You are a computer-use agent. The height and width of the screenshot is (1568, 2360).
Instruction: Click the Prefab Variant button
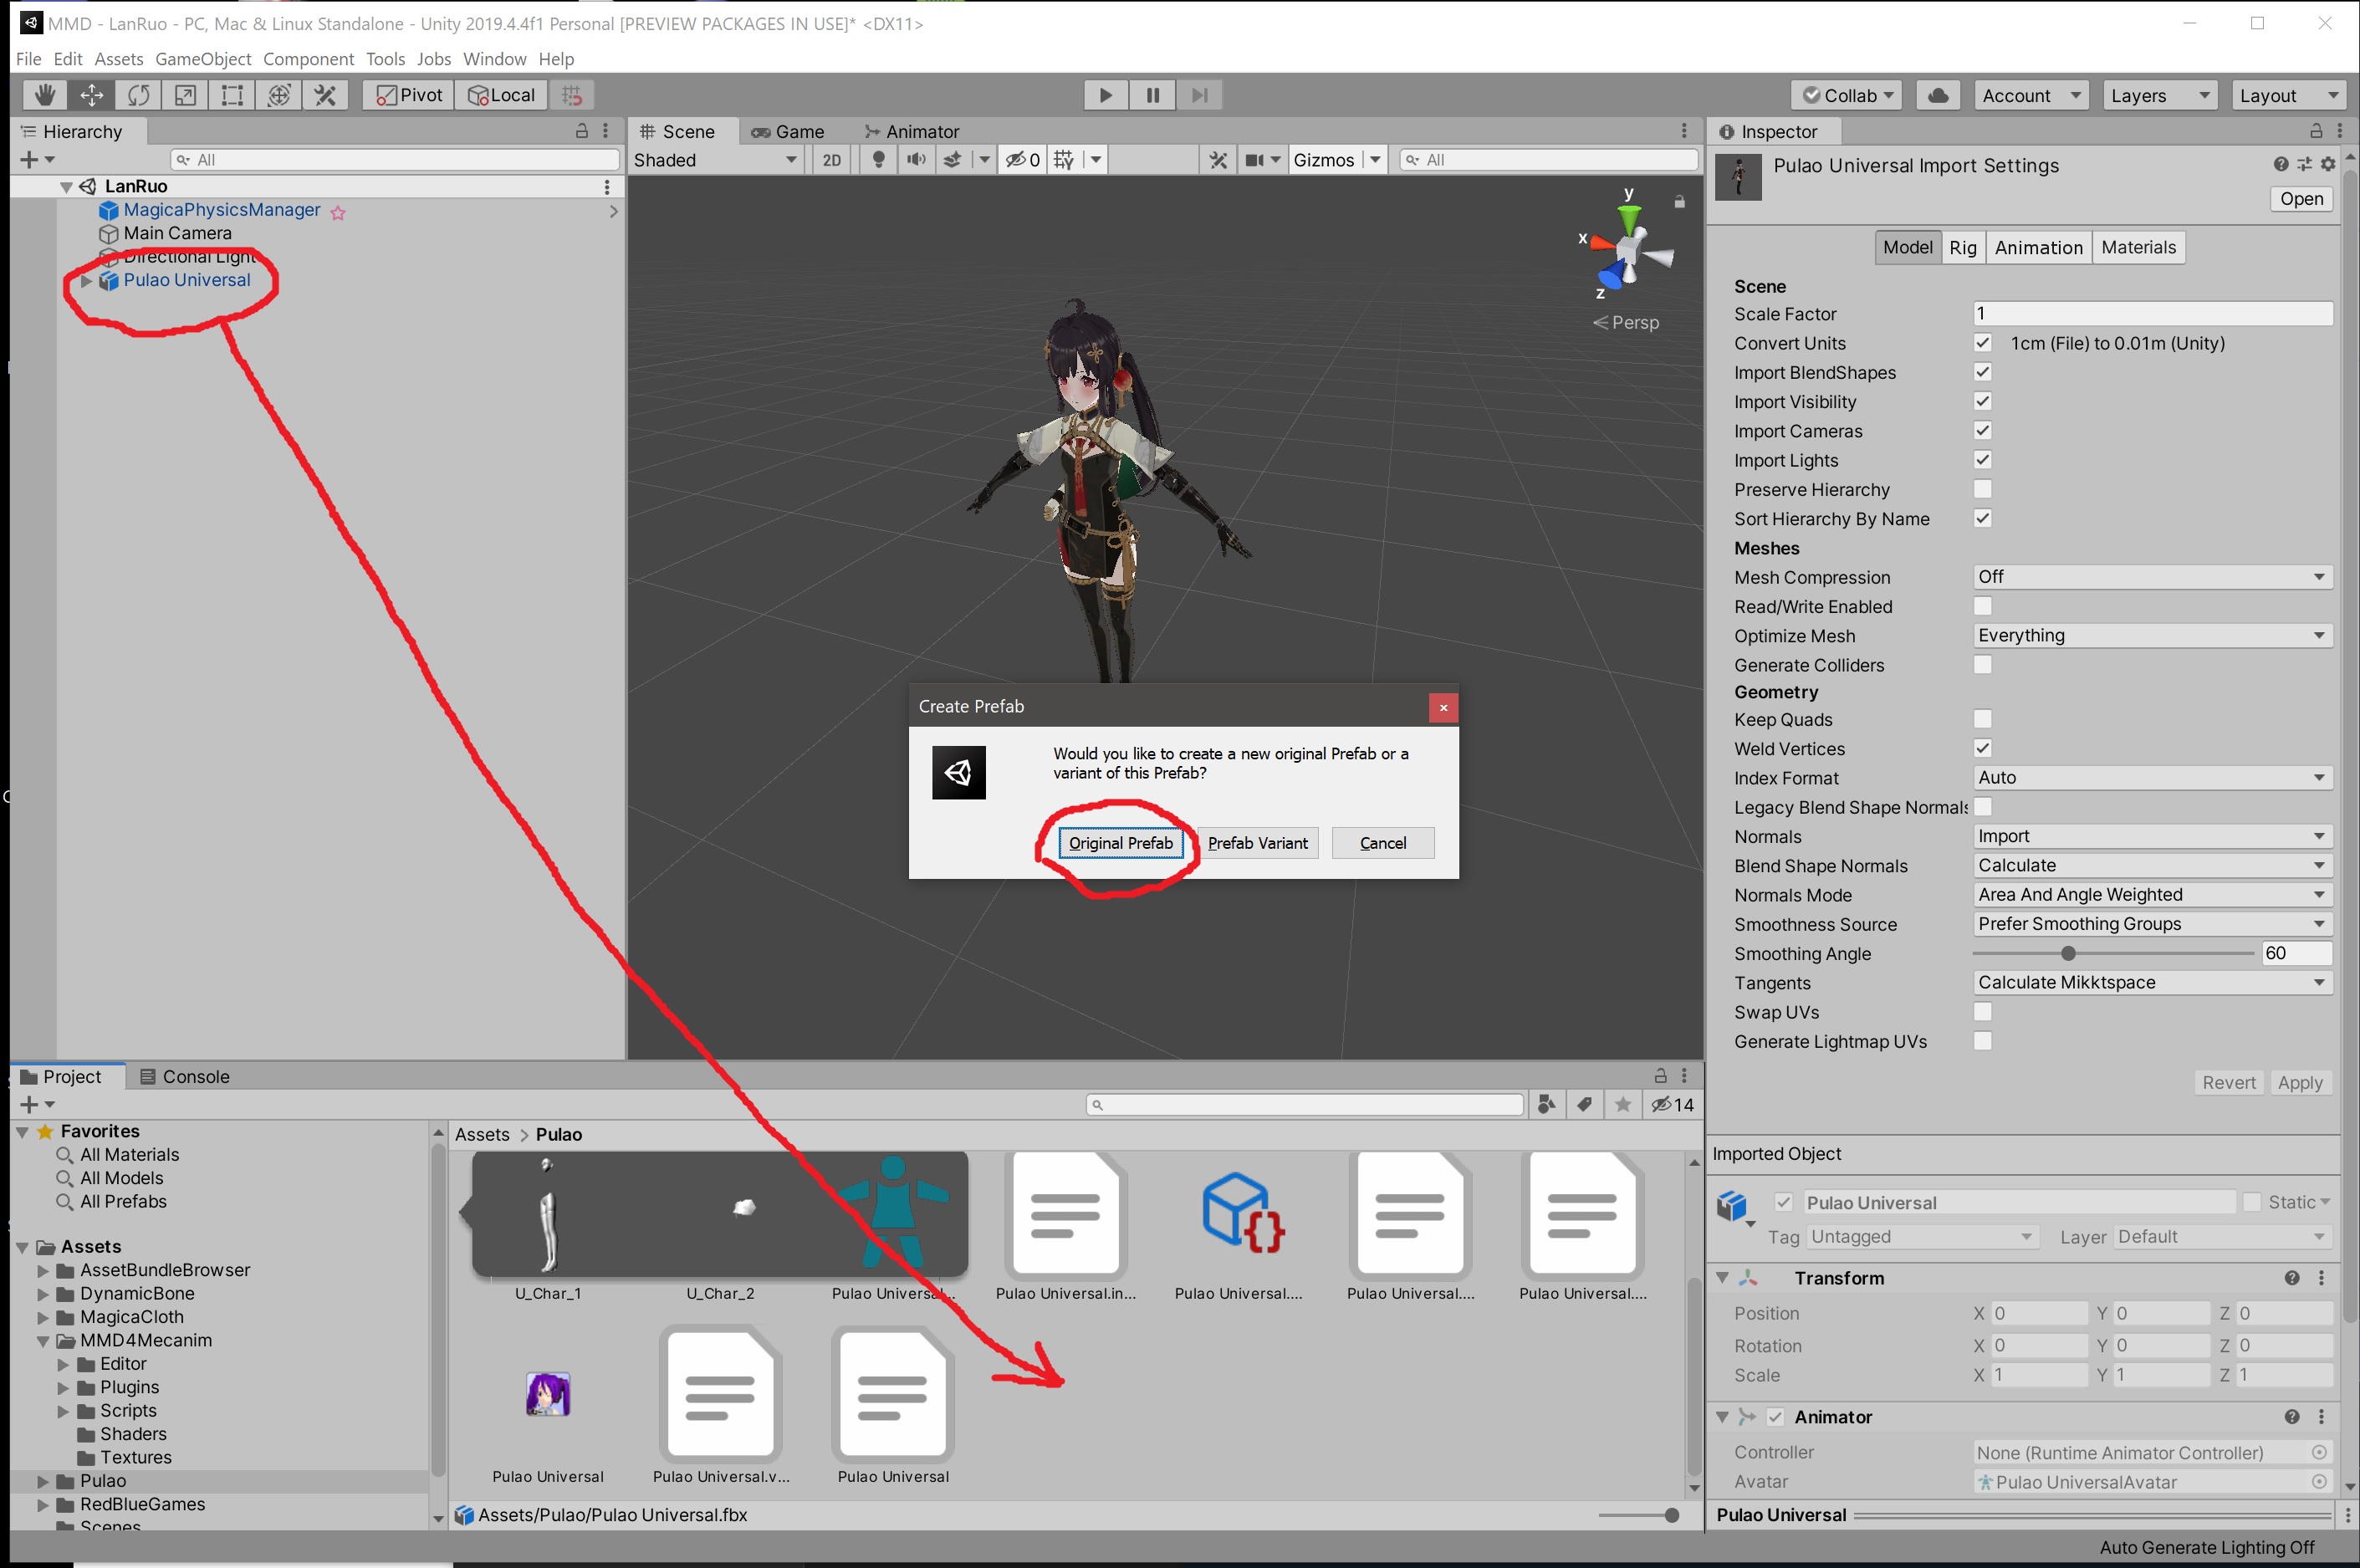coord(1257,843)
